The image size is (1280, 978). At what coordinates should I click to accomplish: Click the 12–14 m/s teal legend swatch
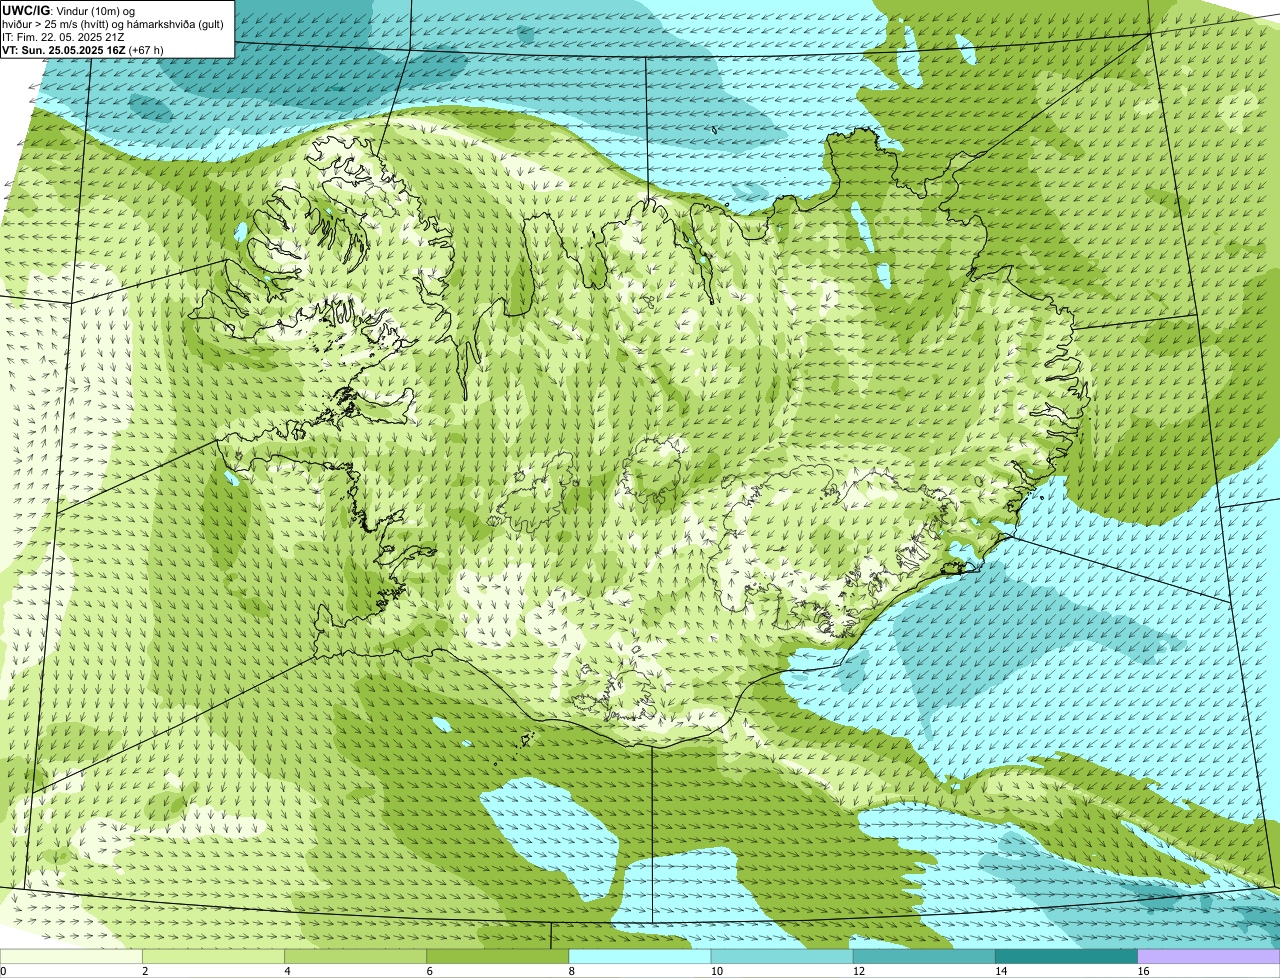click(924, 956)
